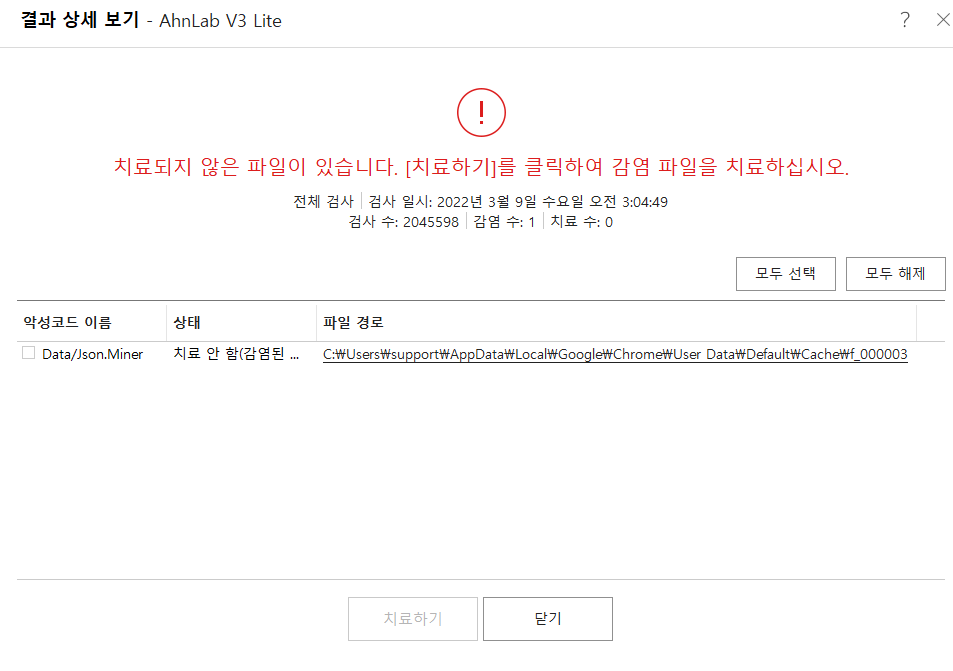This screenshot has width=953, height=671.
Task: Close the AhnLab V3 Lite result window
Action: pos(943,20)
